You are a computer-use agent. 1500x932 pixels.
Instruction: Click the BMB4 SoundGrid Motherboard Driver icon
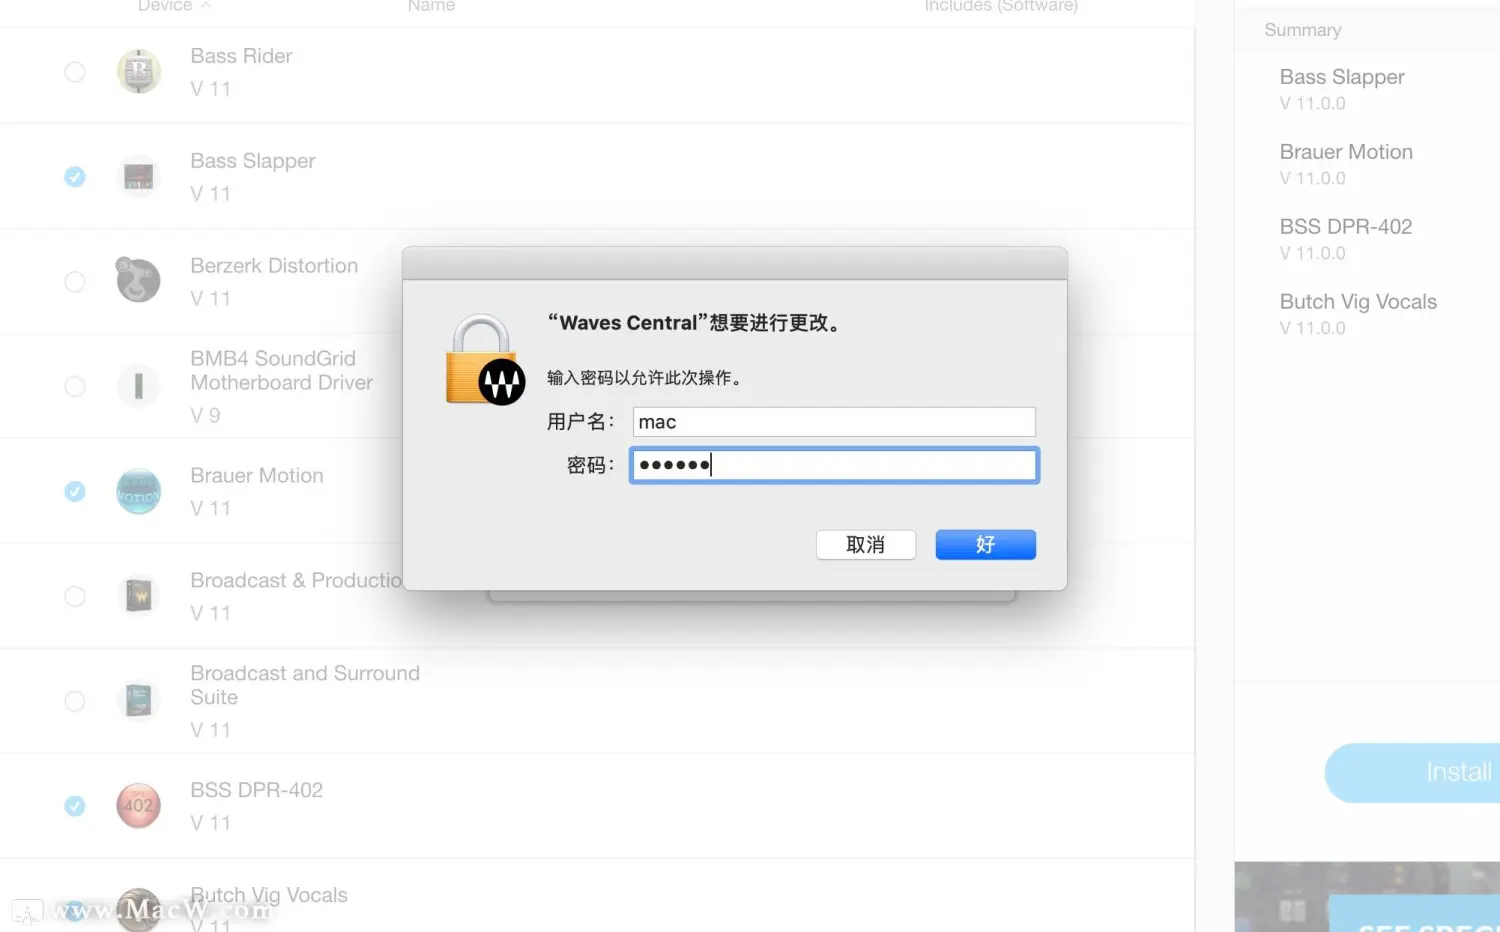click(x=139, y=386)
